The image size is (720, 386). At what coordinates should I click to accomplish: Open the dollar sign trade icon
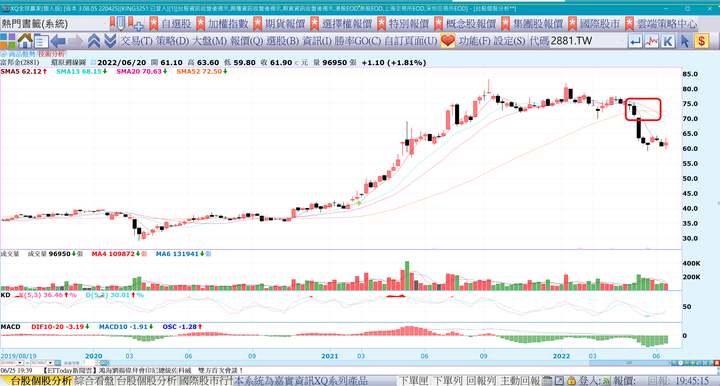[702, 42]
